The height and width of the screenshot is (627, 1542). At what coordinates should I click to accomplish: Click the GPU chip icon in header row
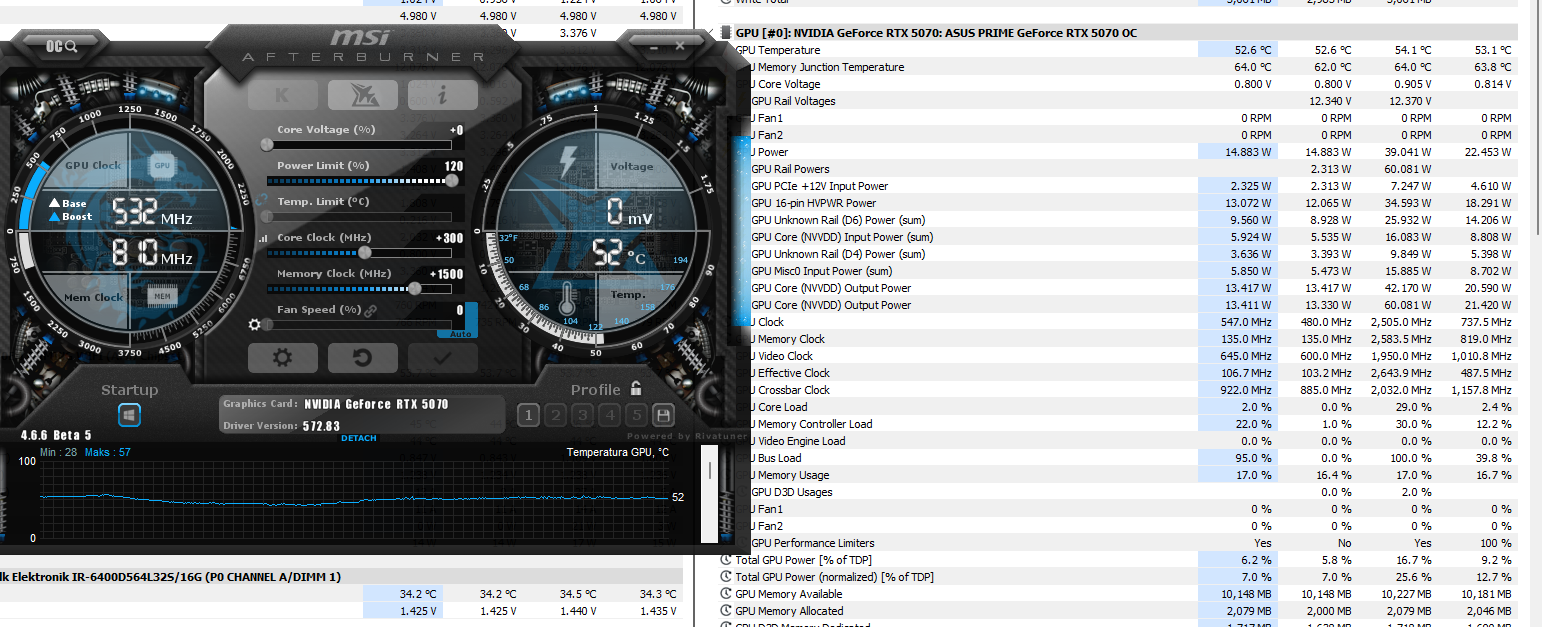[x=727, y=33]
